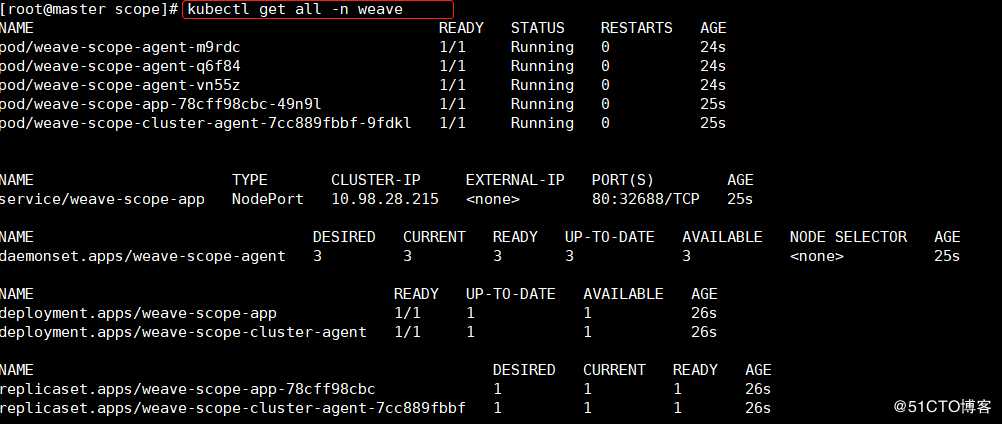Click the PORT(S) column header

623,180
